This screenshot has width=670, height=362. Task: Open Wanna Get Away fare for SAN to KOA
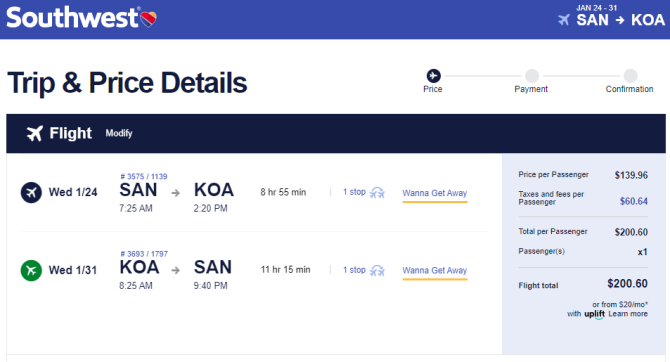435,193
